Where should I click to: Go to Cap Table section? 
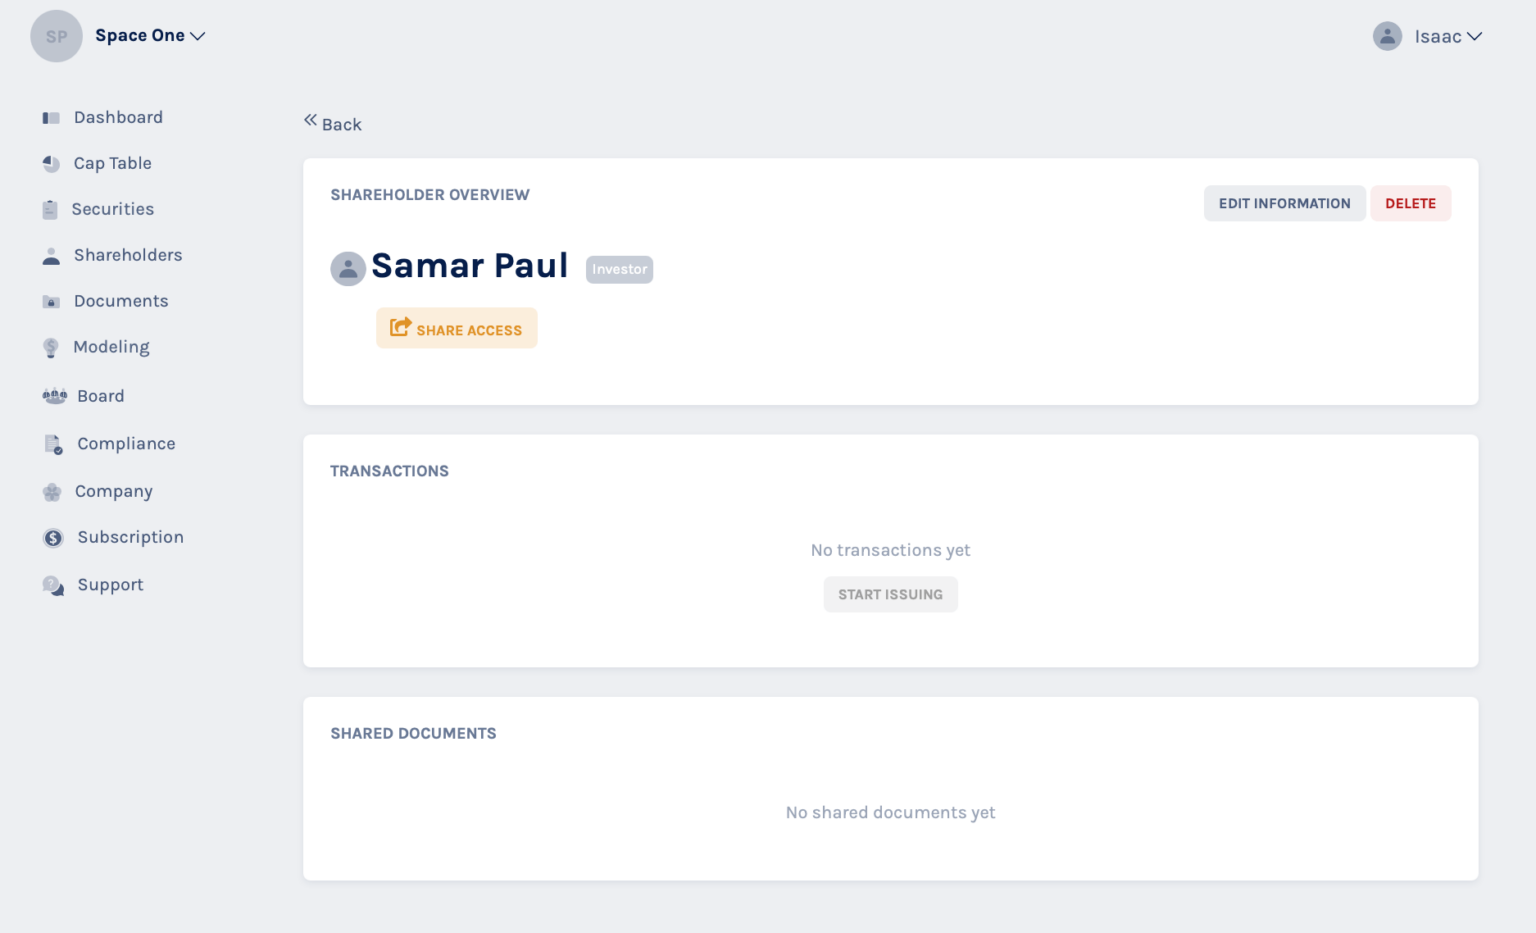click(112, 163)
